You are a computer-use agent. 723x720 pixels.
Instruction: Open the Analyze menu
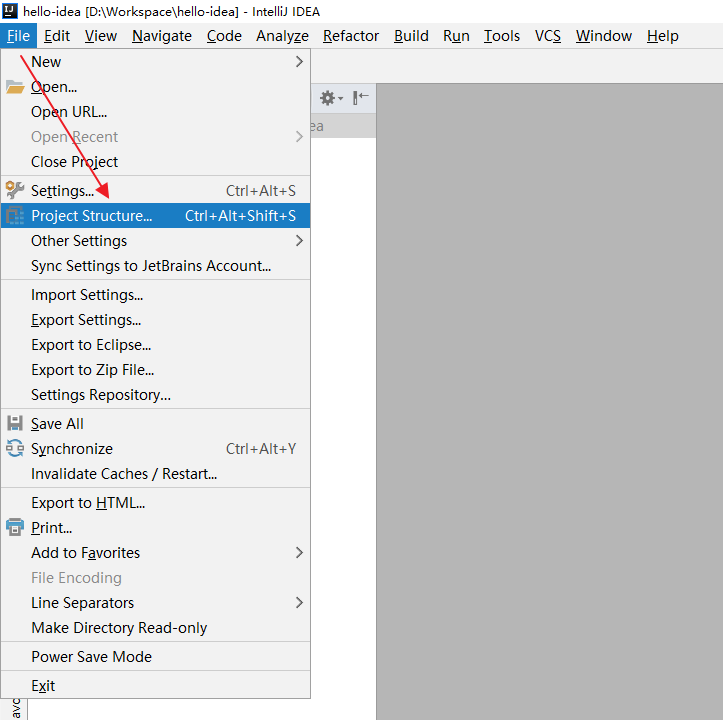[x=282, y=36]
